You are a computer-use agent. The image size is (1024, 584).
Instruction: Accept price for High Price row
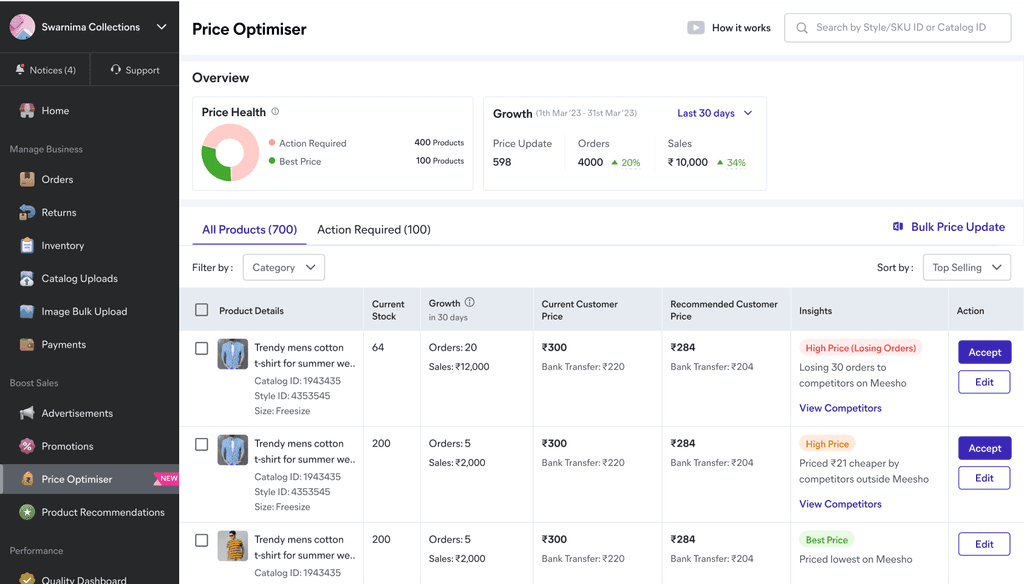coord(985,448)
